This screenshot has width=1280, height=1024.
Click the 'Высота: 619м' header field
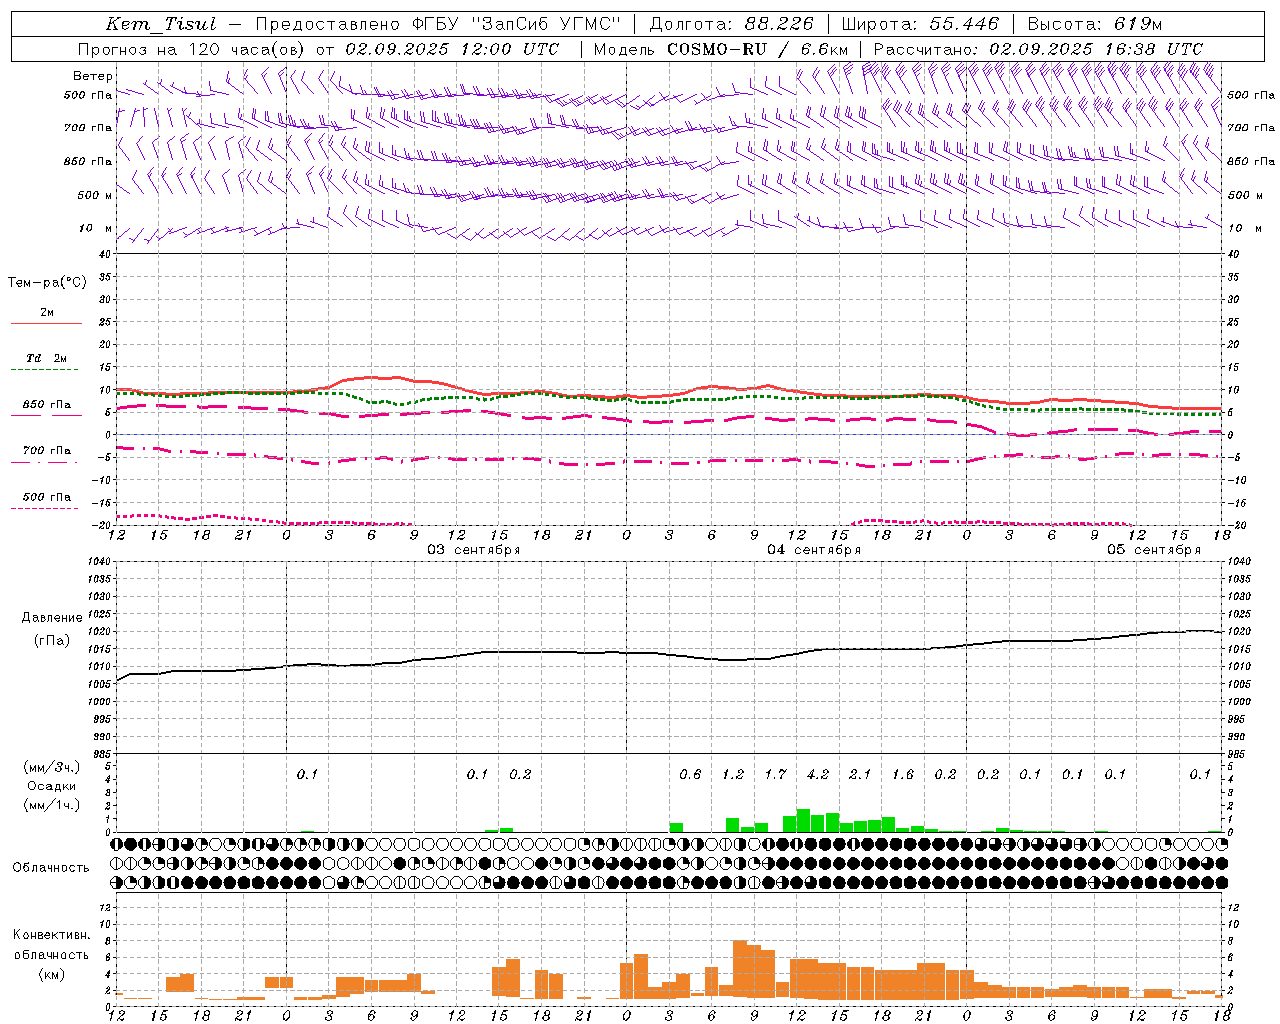pyautogui.click(x=1095, y=24)
